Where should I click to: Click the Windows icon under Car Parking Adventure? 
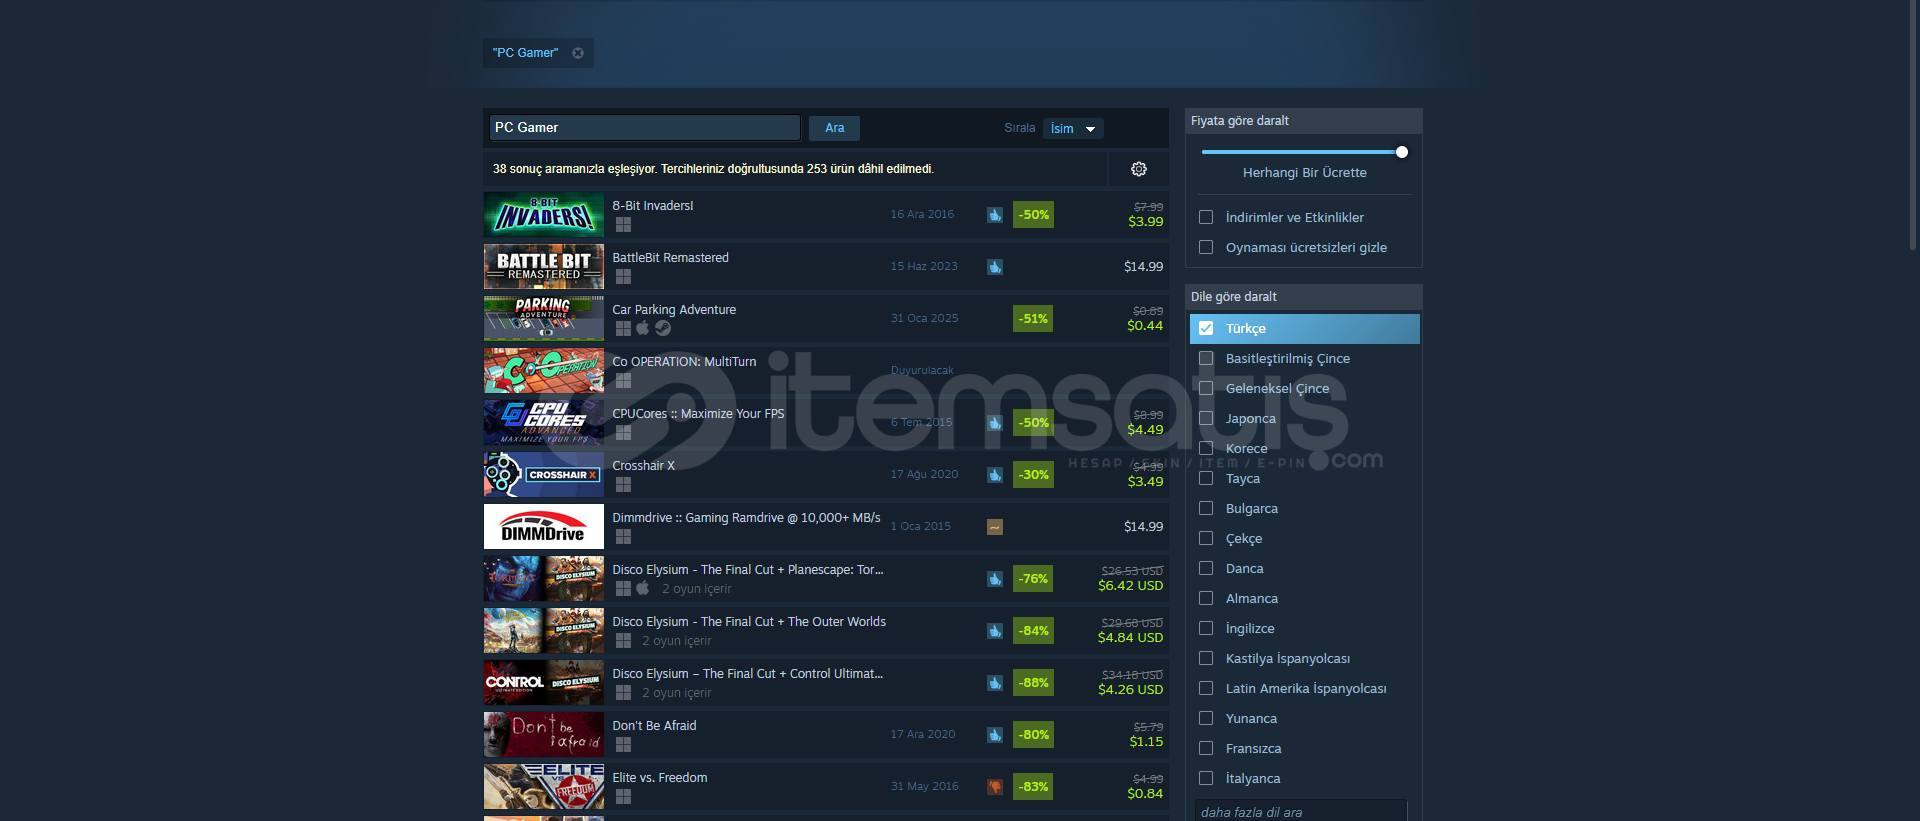tap(623, 329)
